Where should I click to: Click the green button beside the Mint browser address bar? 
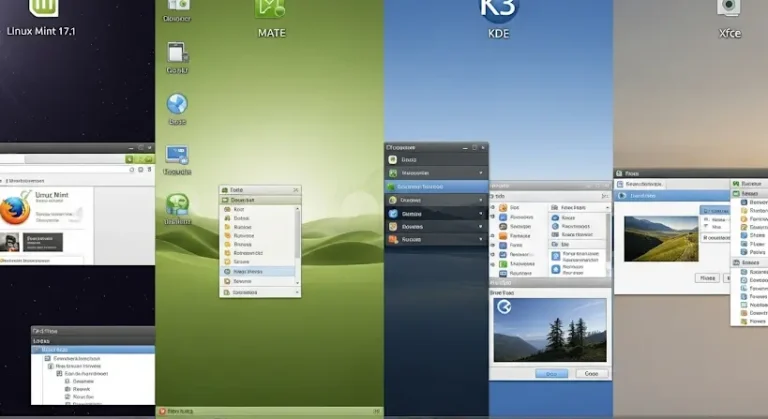coord(129,159)
